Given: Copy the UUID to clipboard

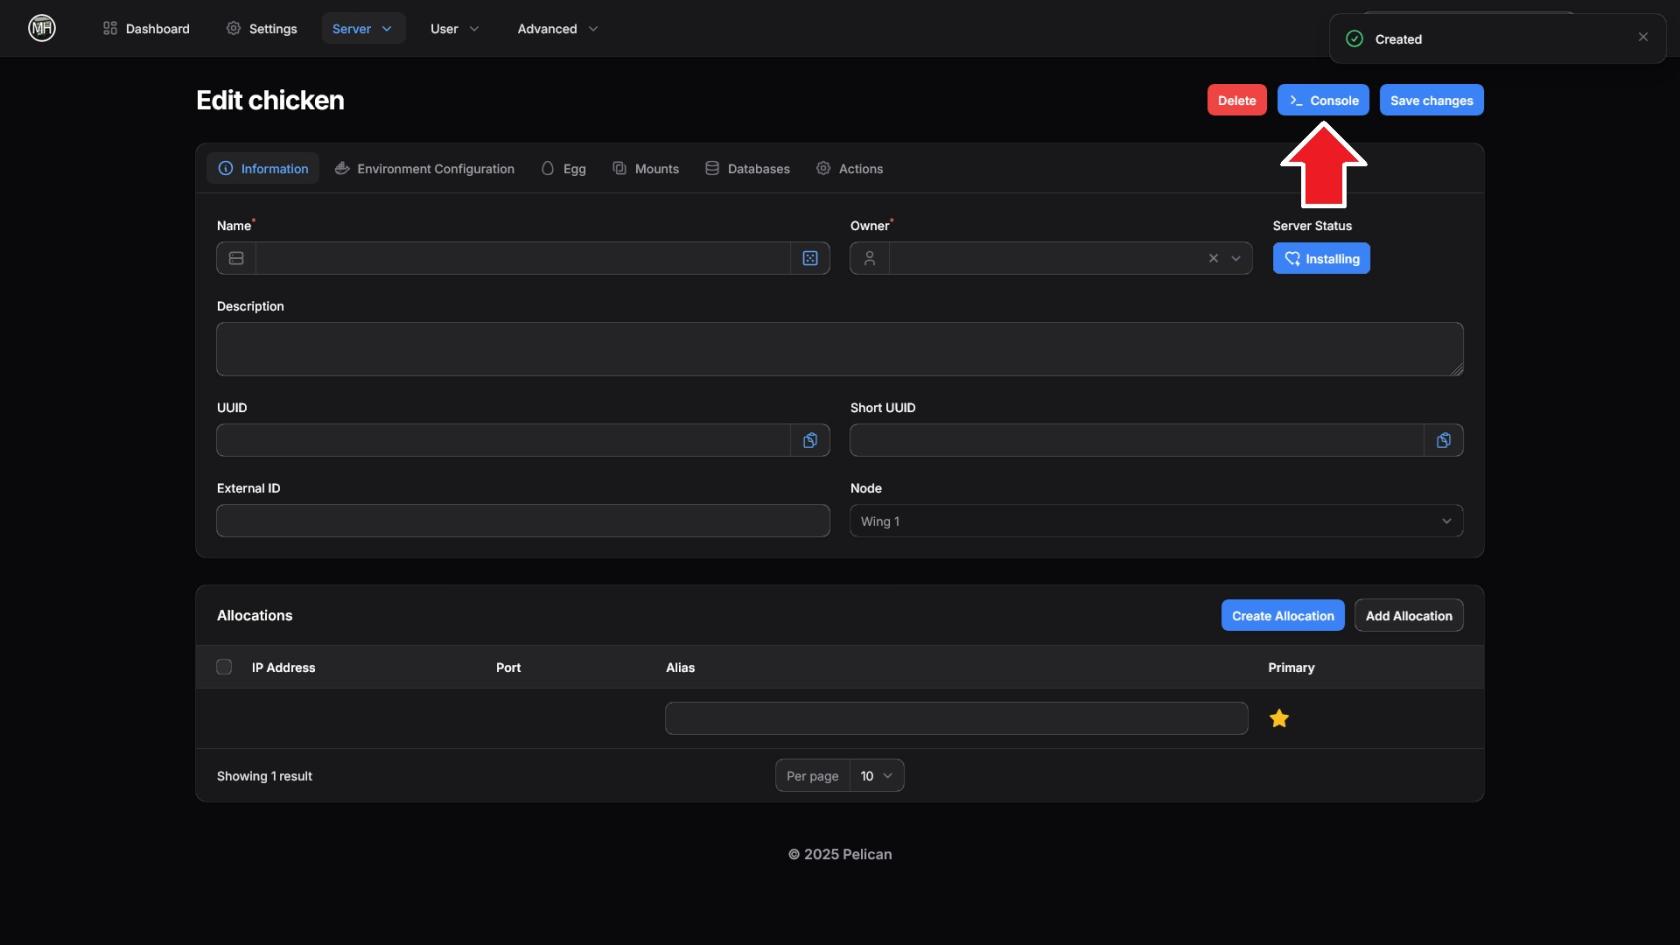Looking at the screenshot, I should 810,440.
